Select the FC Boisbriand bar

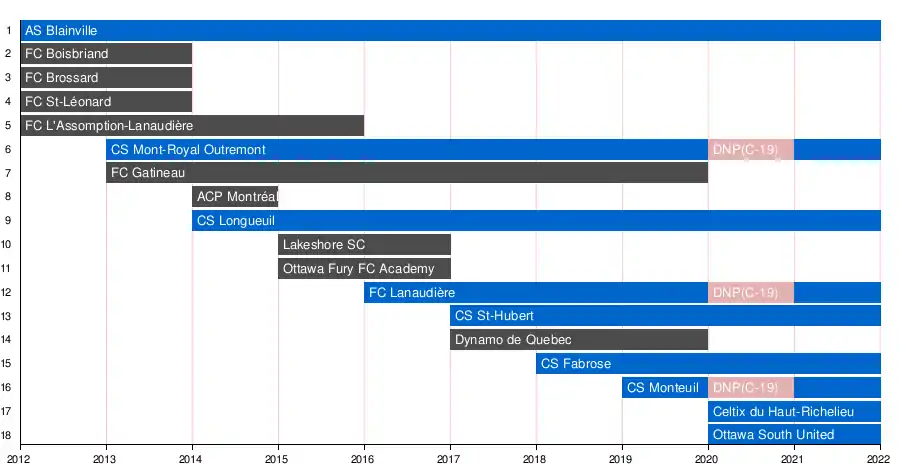click(x=106, y=54)
